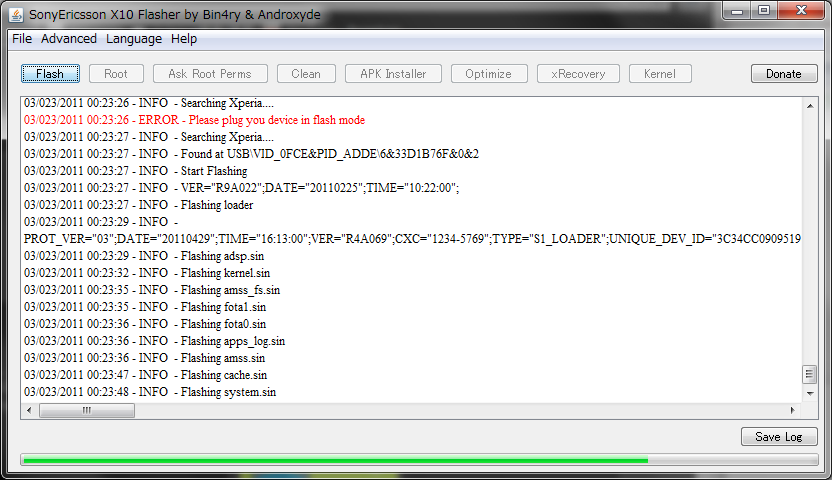Select 'Searching Xperia....' line at 00:23:27

pyautogui.click(x=149, y=137)
